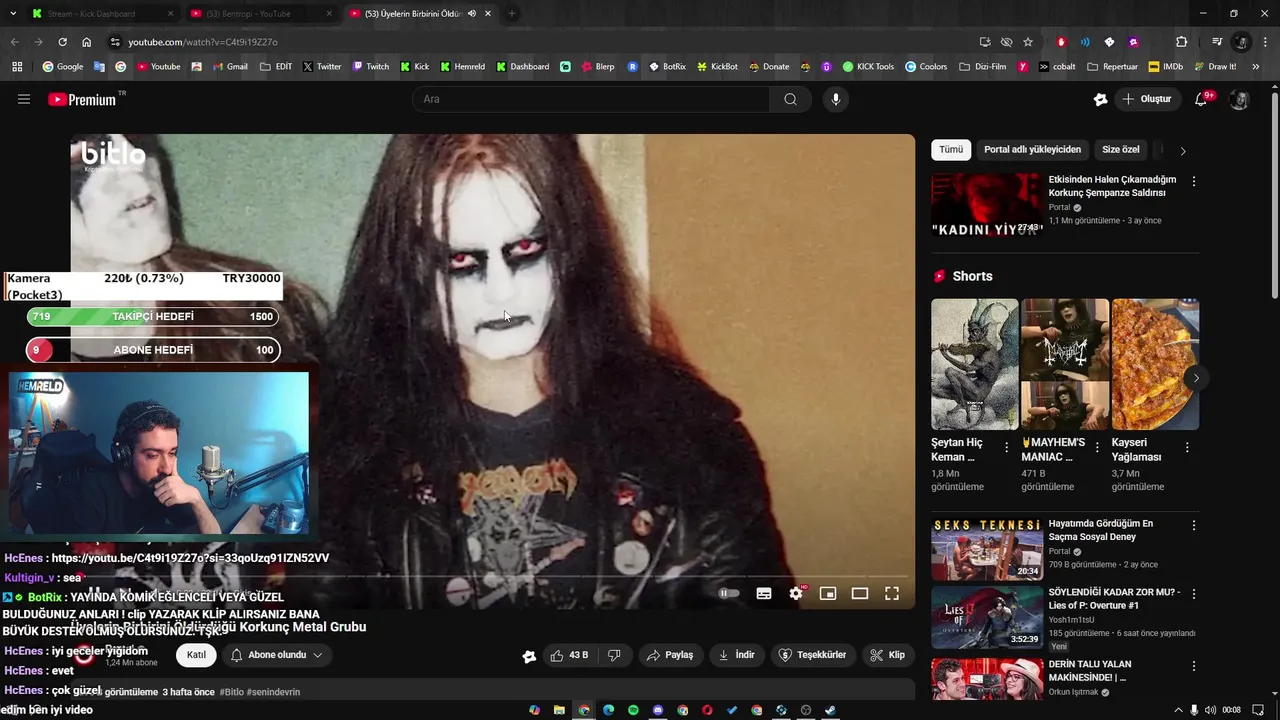1280x720 pixels.
Task: Open the Korkunç Şempanze Saldırısı thumbnail
Action: [986, 204]
